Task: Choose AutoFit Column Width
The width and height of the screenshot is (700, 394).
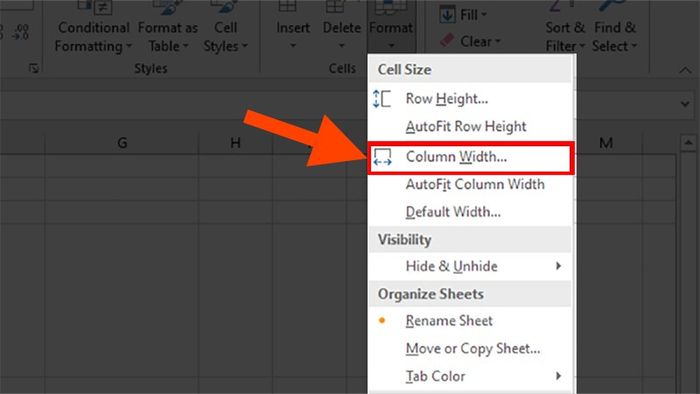Action: click(470, 184)
